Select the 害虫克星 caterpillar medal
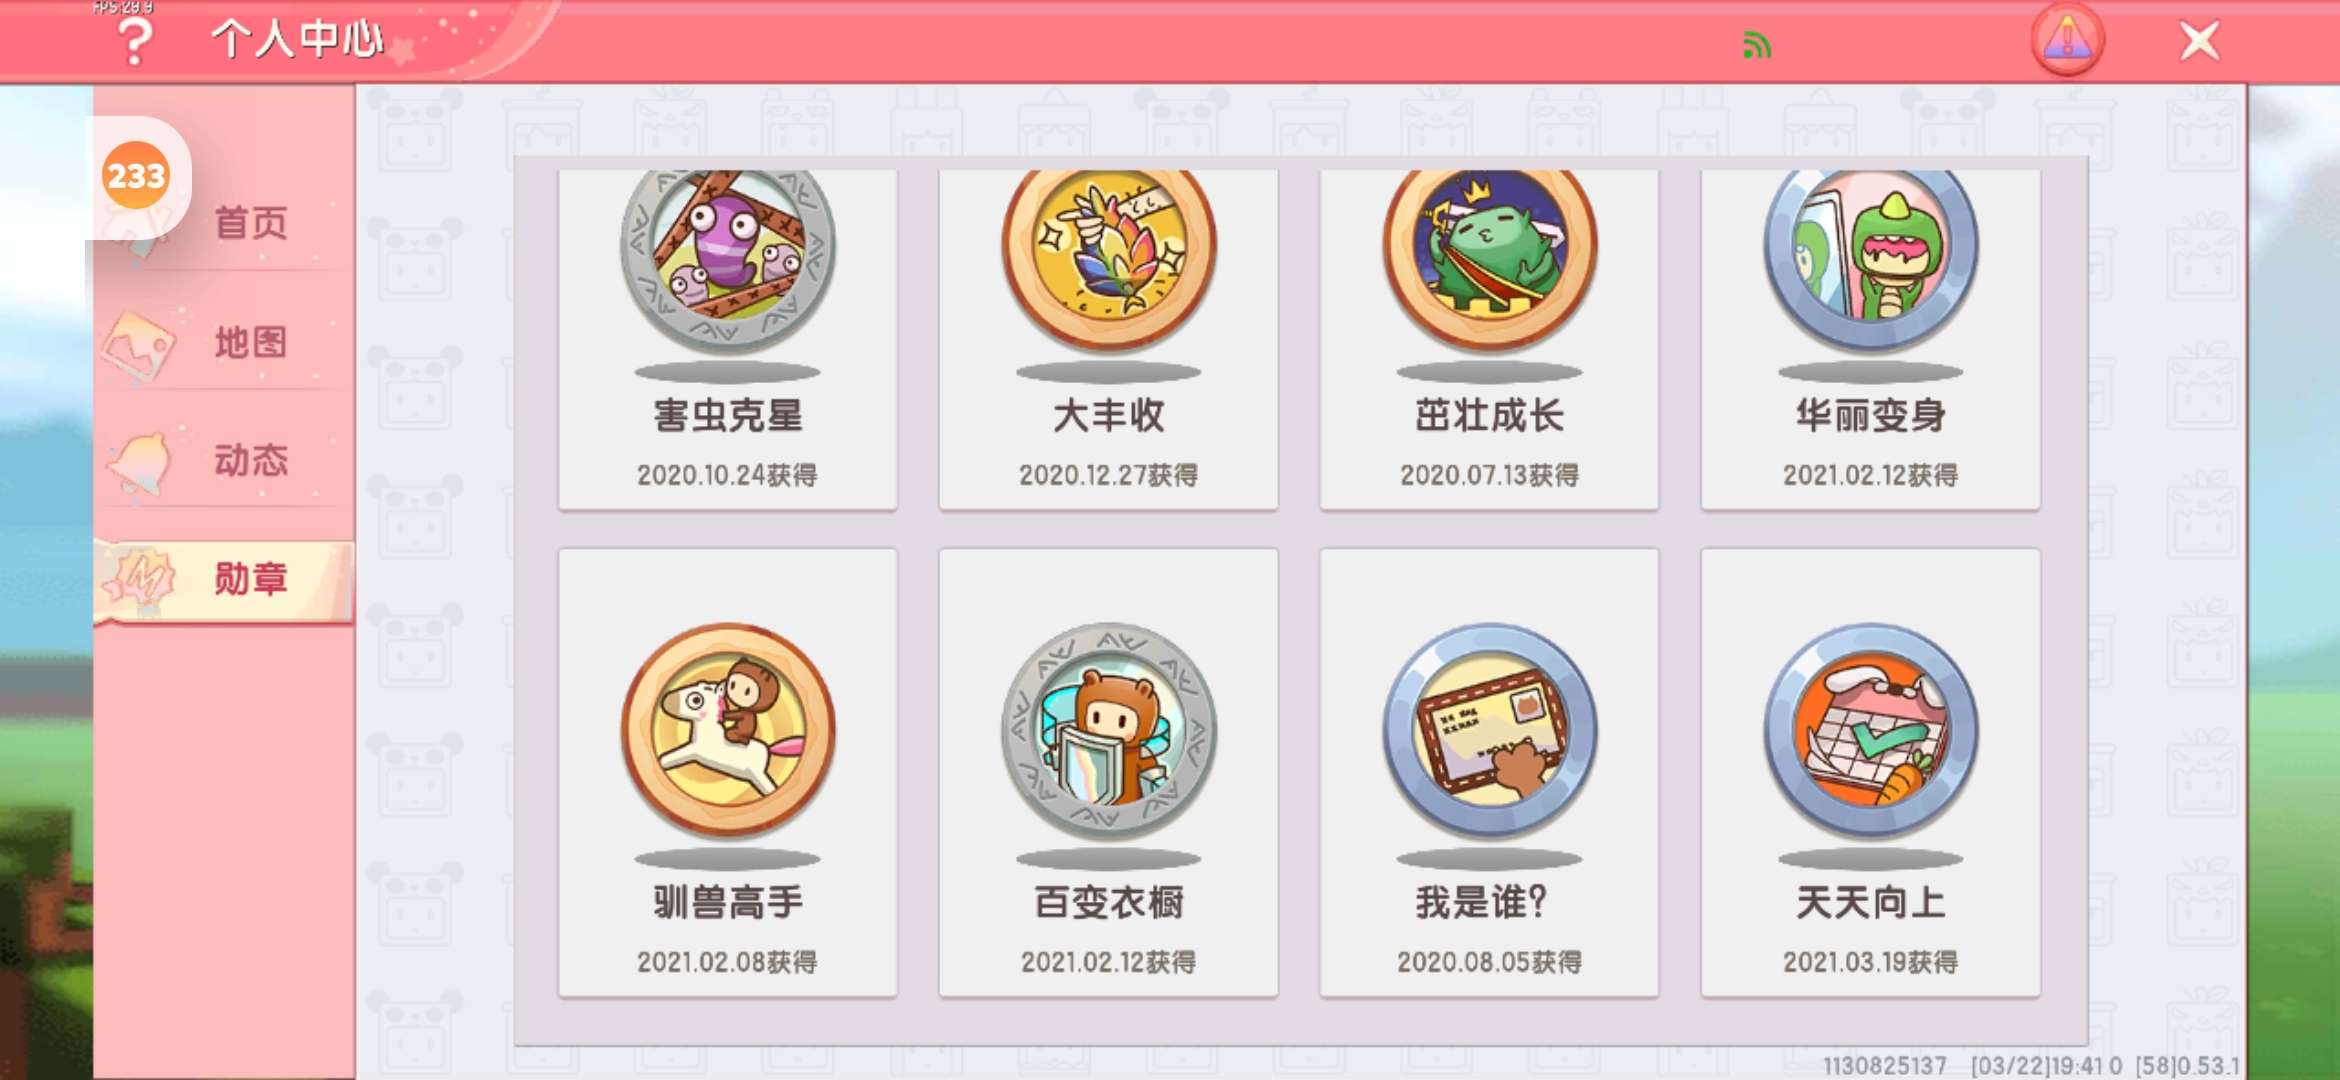Screen dimensions: 2340x1080 point(727,338)
